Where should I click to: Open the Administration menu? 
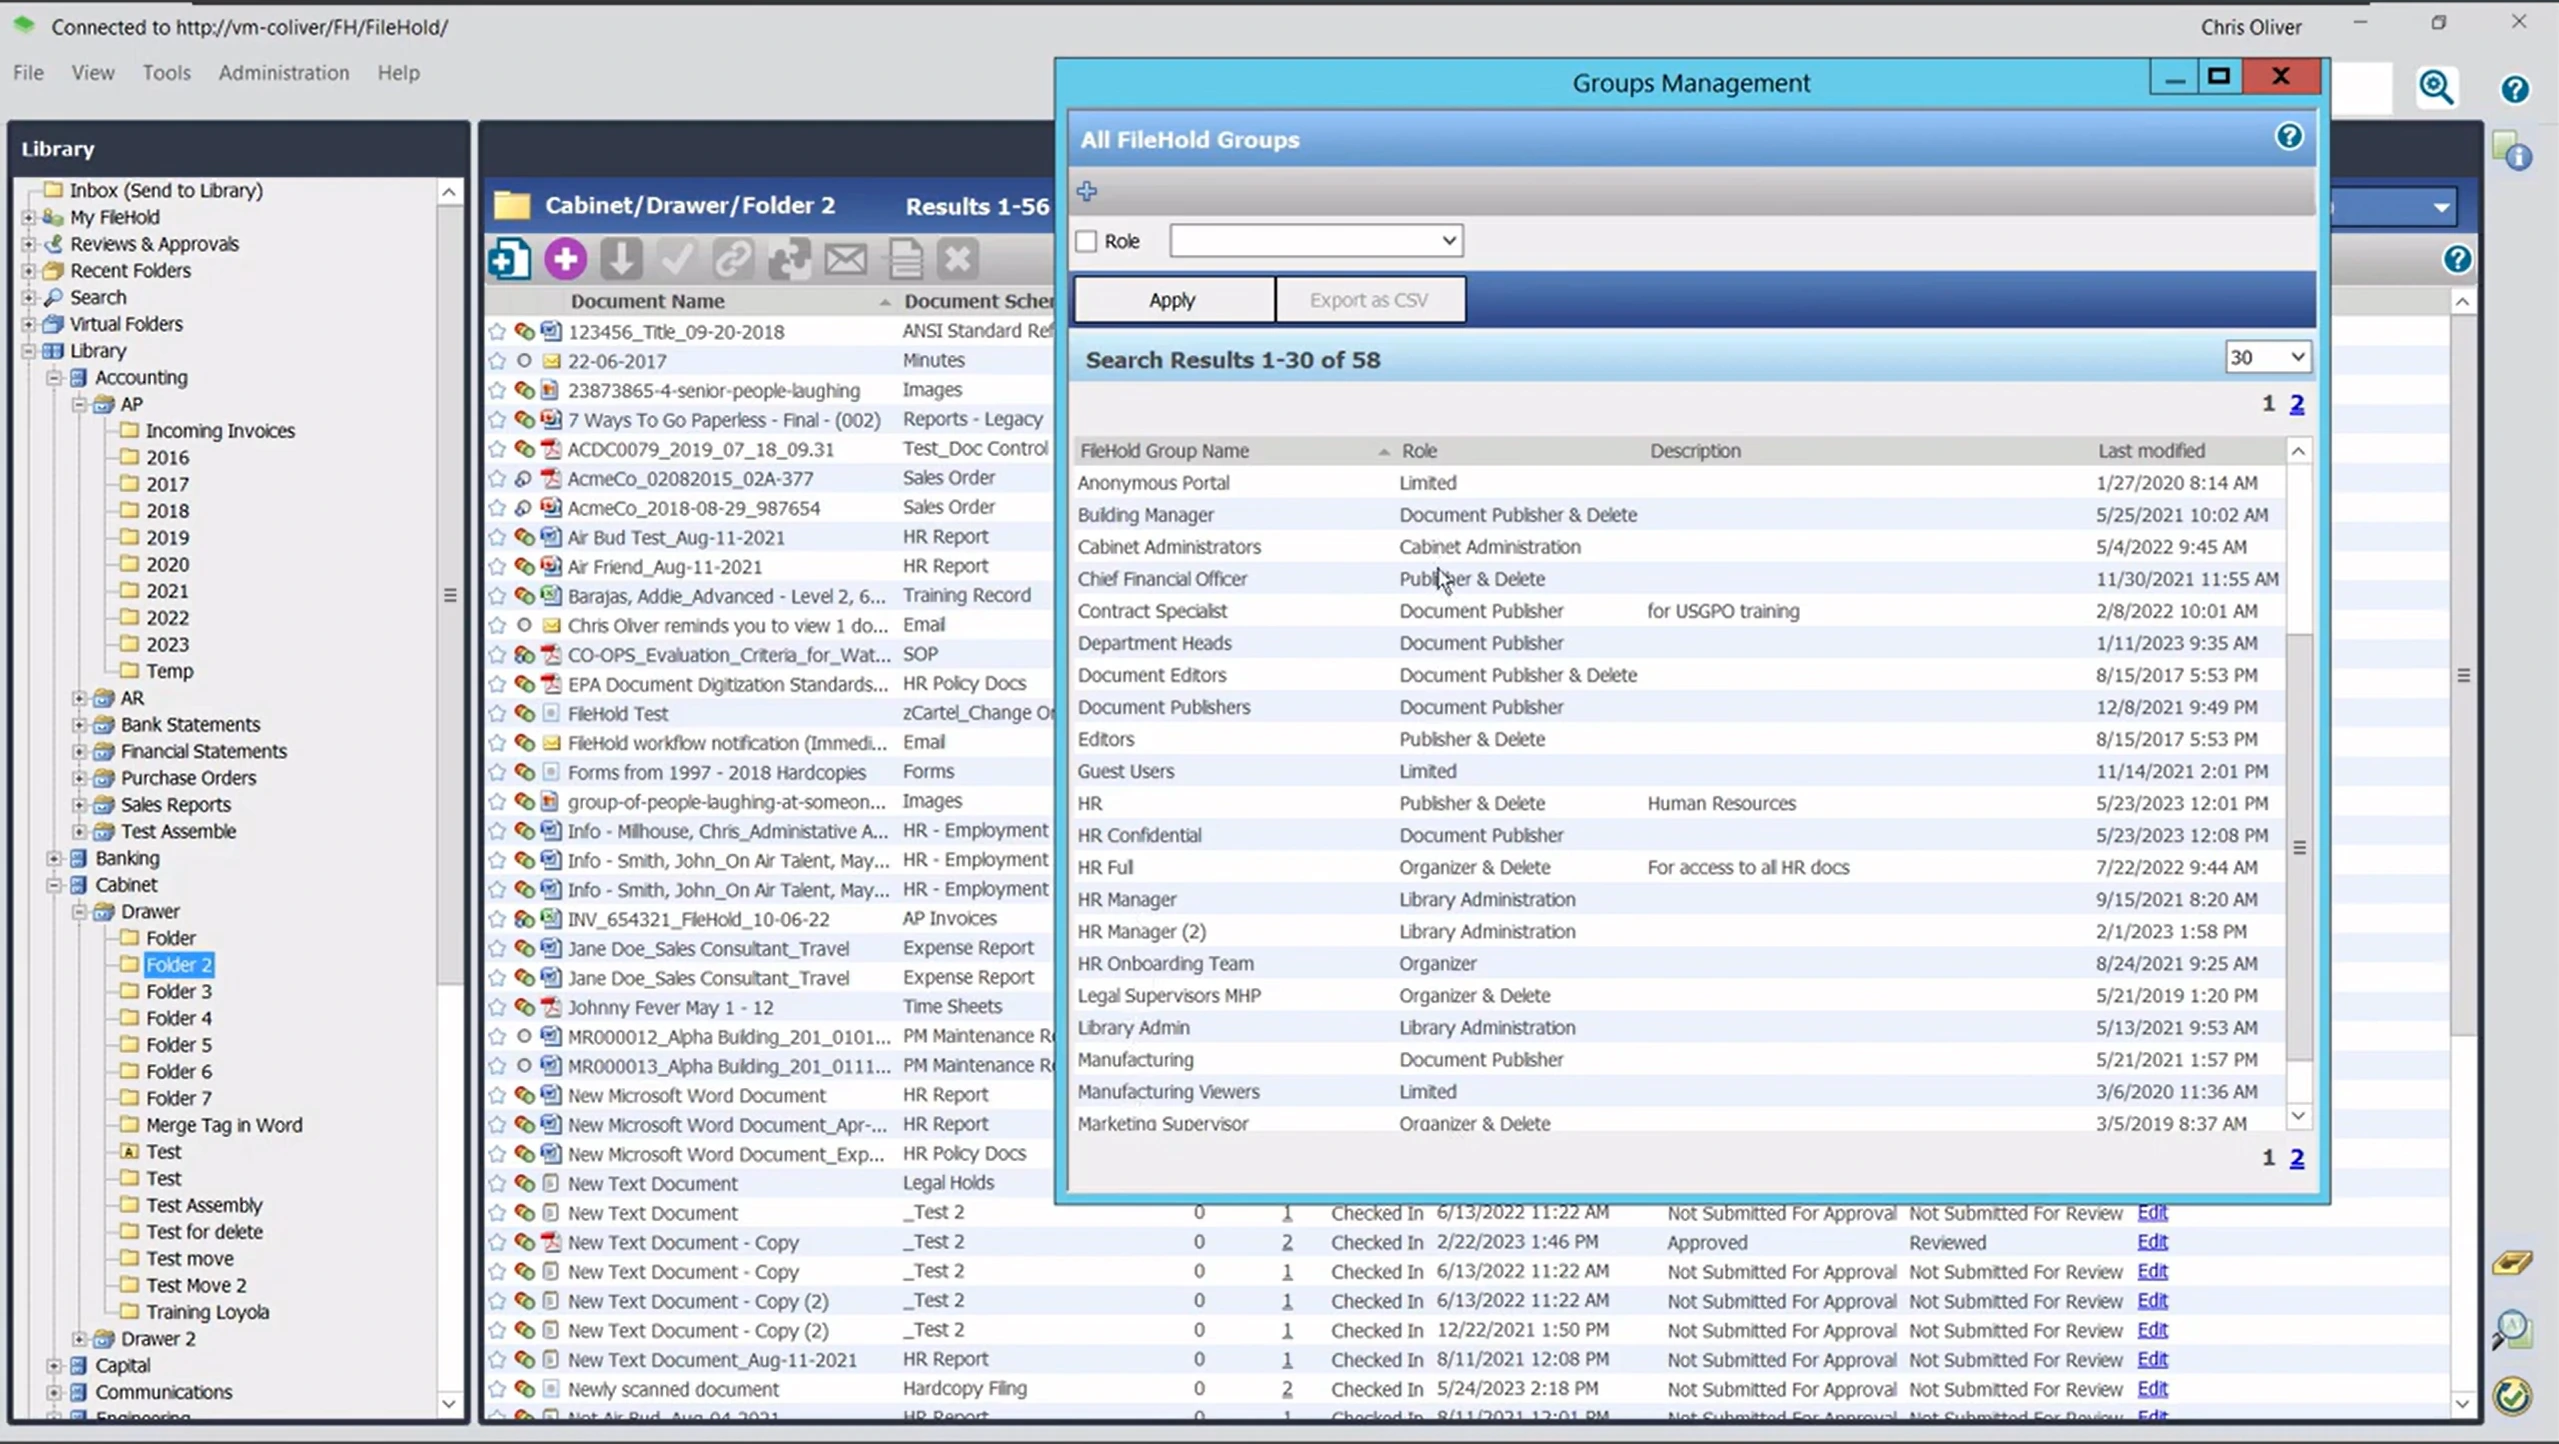[x=284, y=73]
